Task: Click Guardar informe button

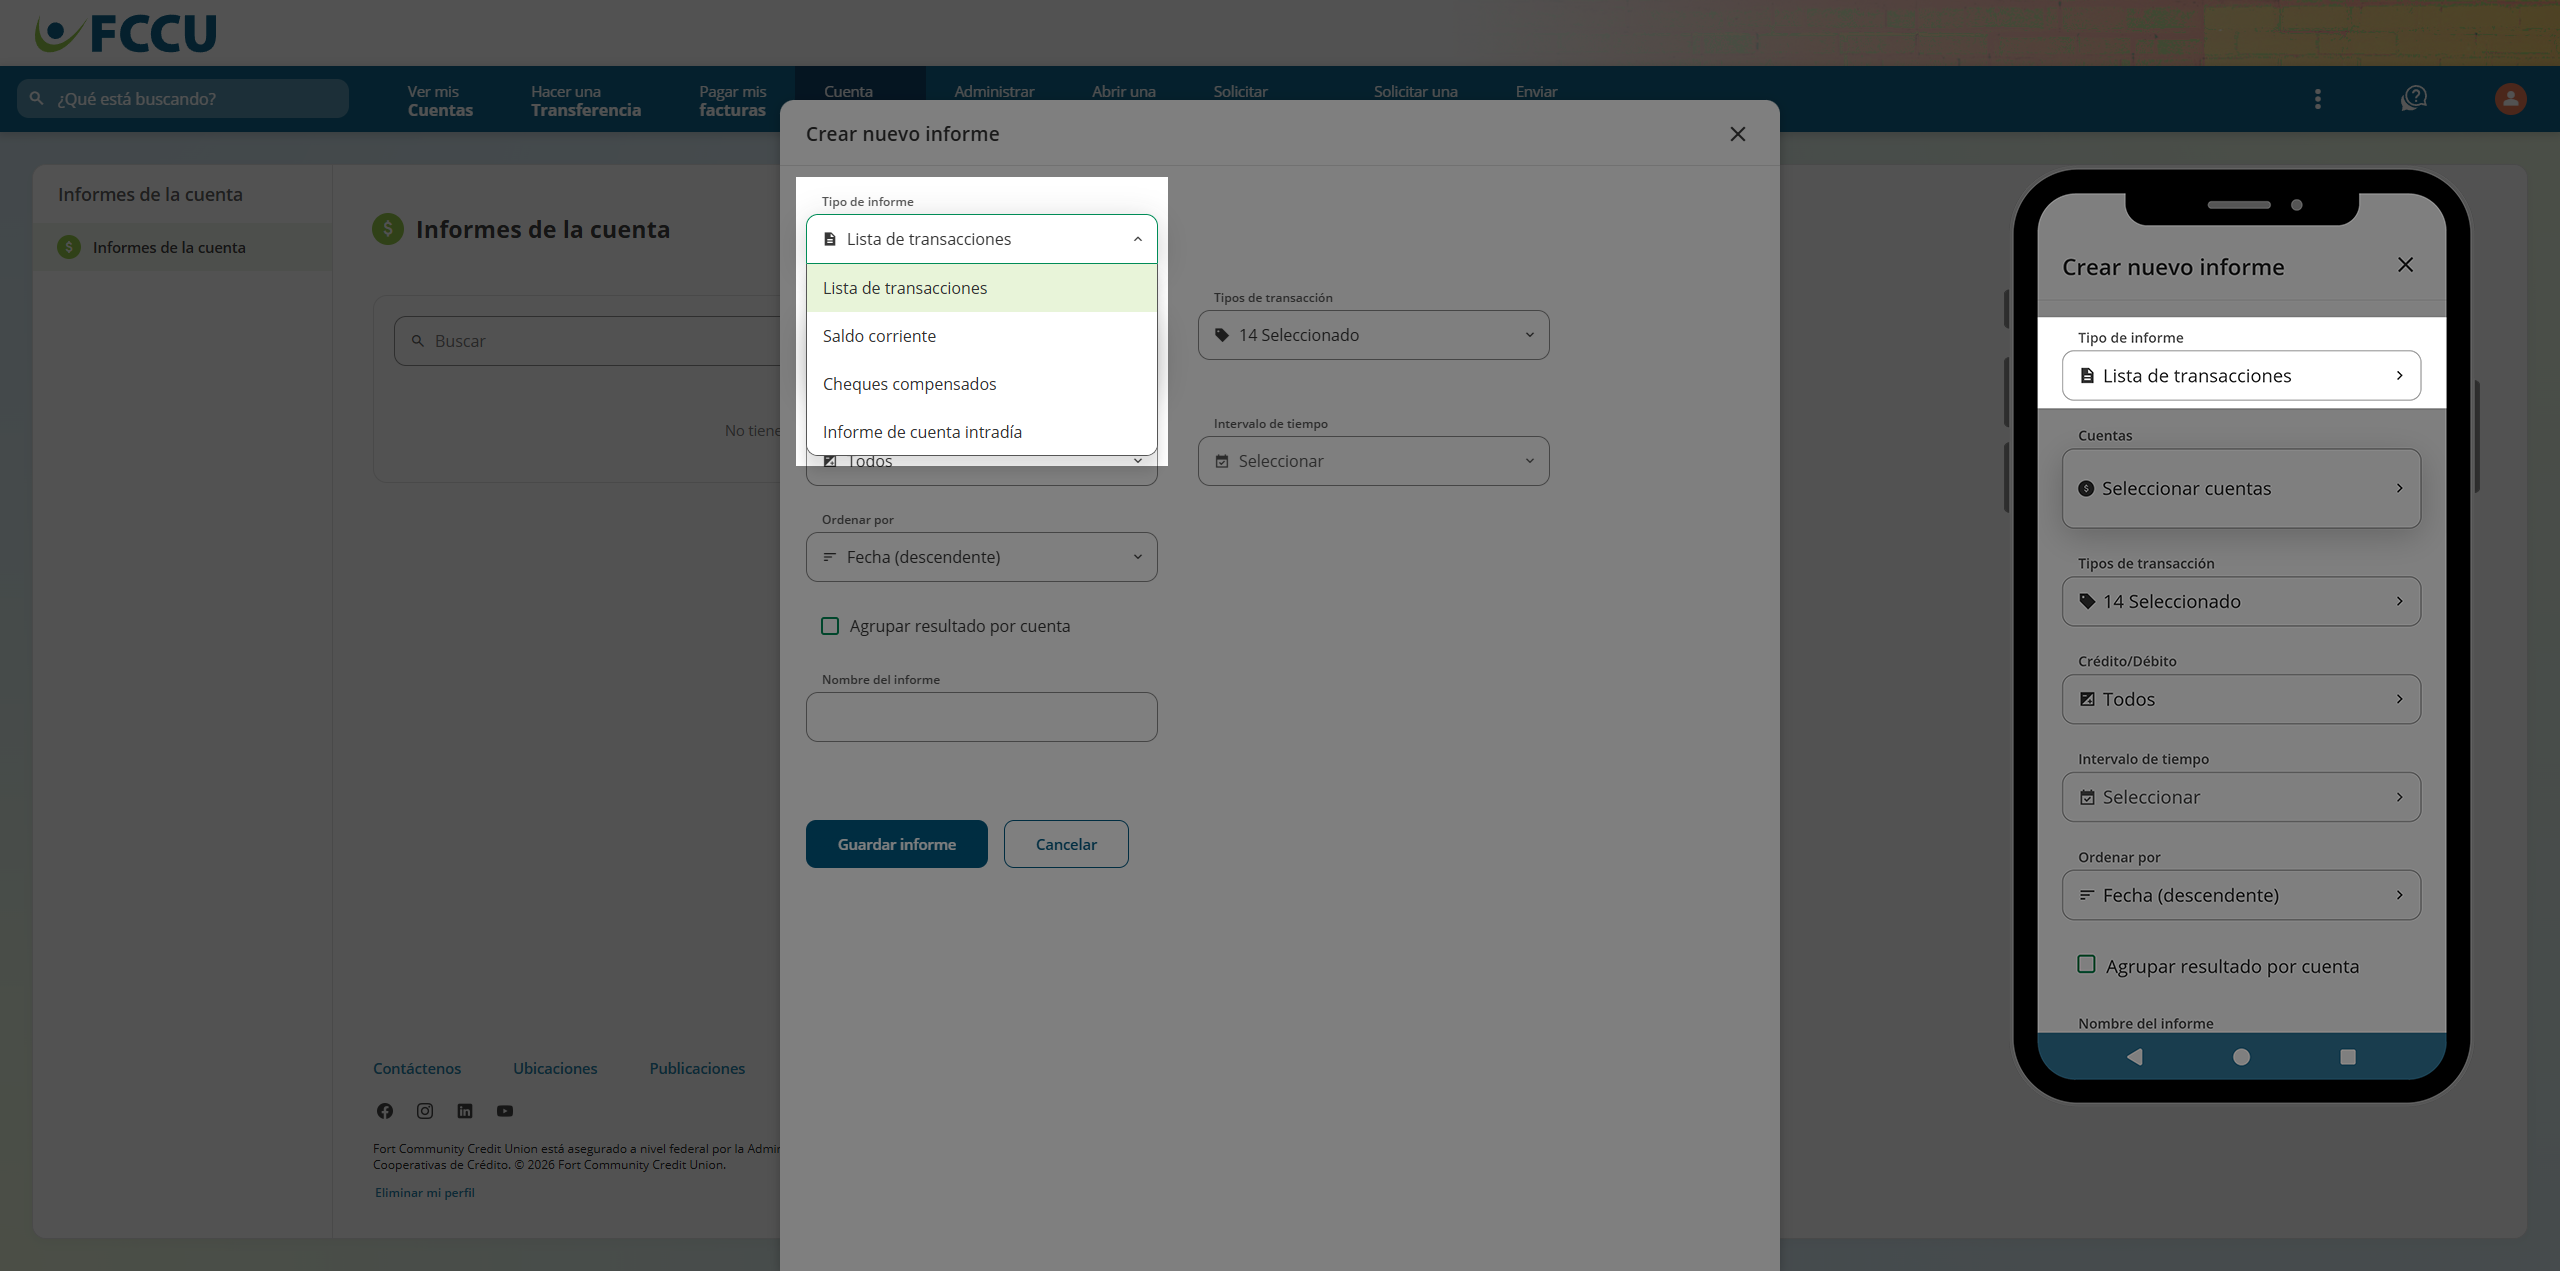Action: point(897,844)
